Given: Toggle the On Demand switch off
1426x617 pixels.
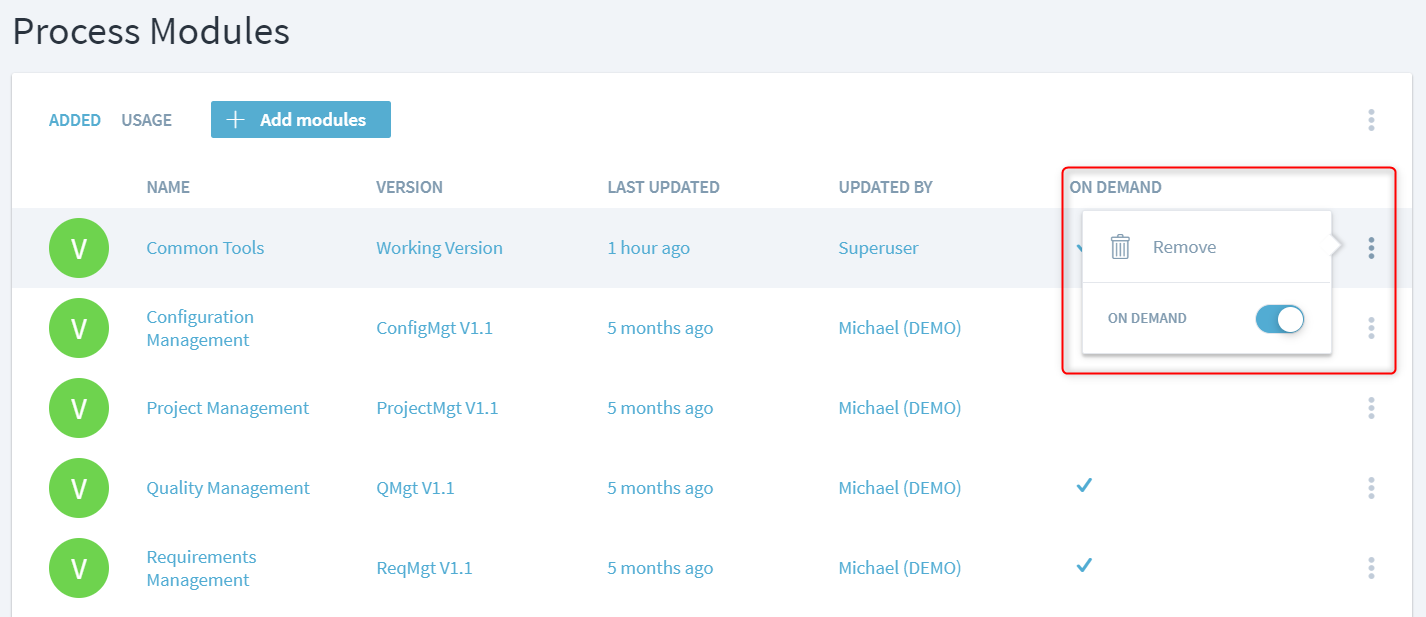Looking at the screenshot, I should [x=1280, y=319].
